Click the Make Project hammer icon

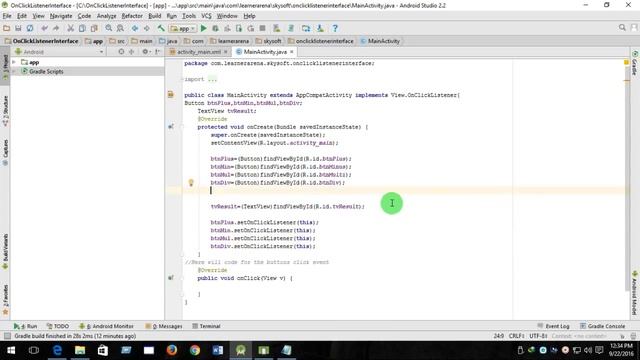[161, 28]
